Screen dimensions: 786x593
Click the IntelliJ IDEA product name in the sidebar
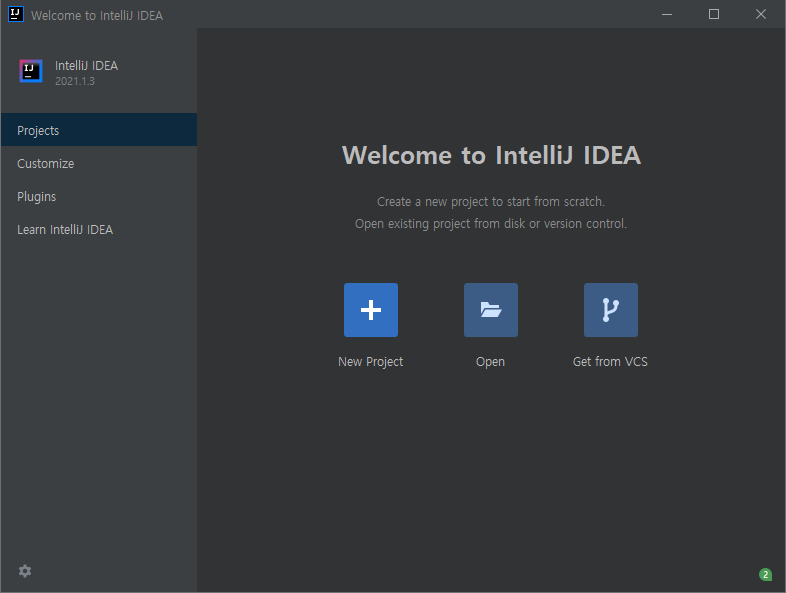86,66
